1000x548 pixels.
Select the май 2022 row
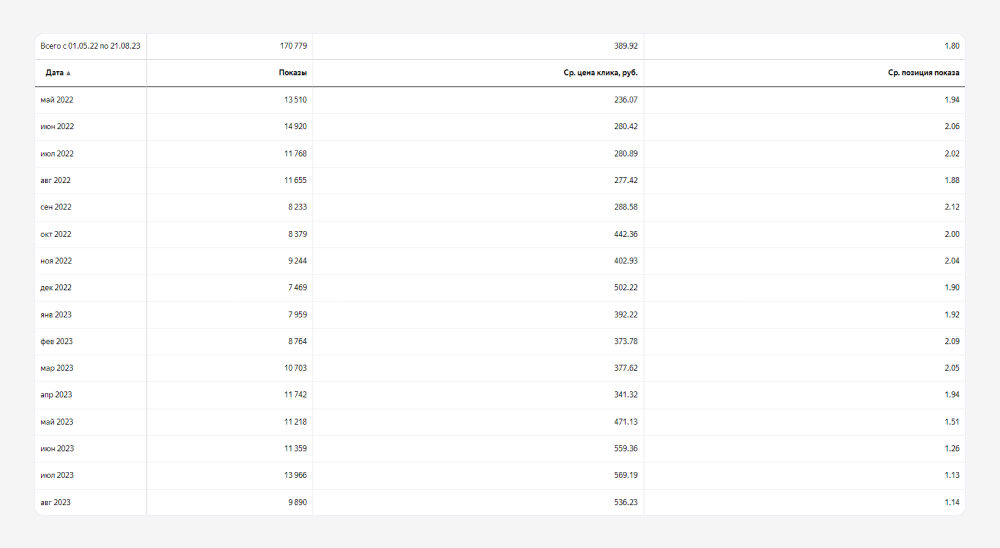56,100
